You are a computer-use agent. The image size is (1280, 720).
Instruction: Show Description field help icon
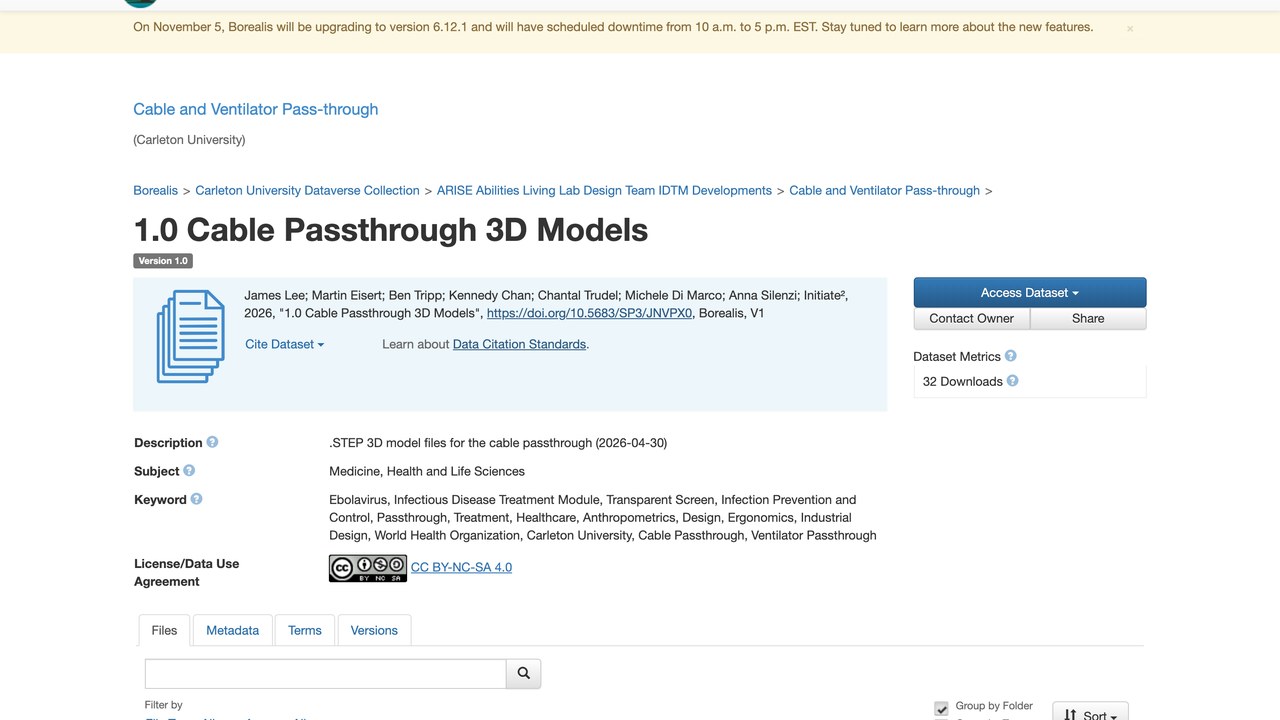[x=212, y=442]
